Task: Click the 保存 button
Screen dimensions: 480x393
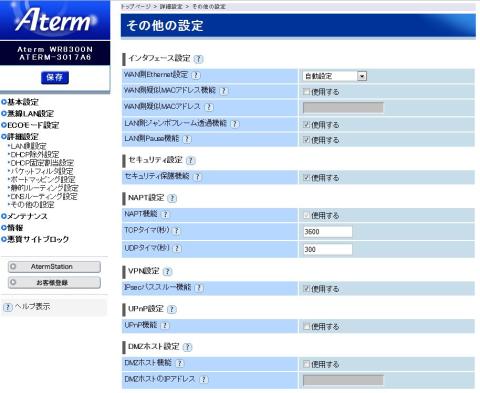Action: pos(55,77)
